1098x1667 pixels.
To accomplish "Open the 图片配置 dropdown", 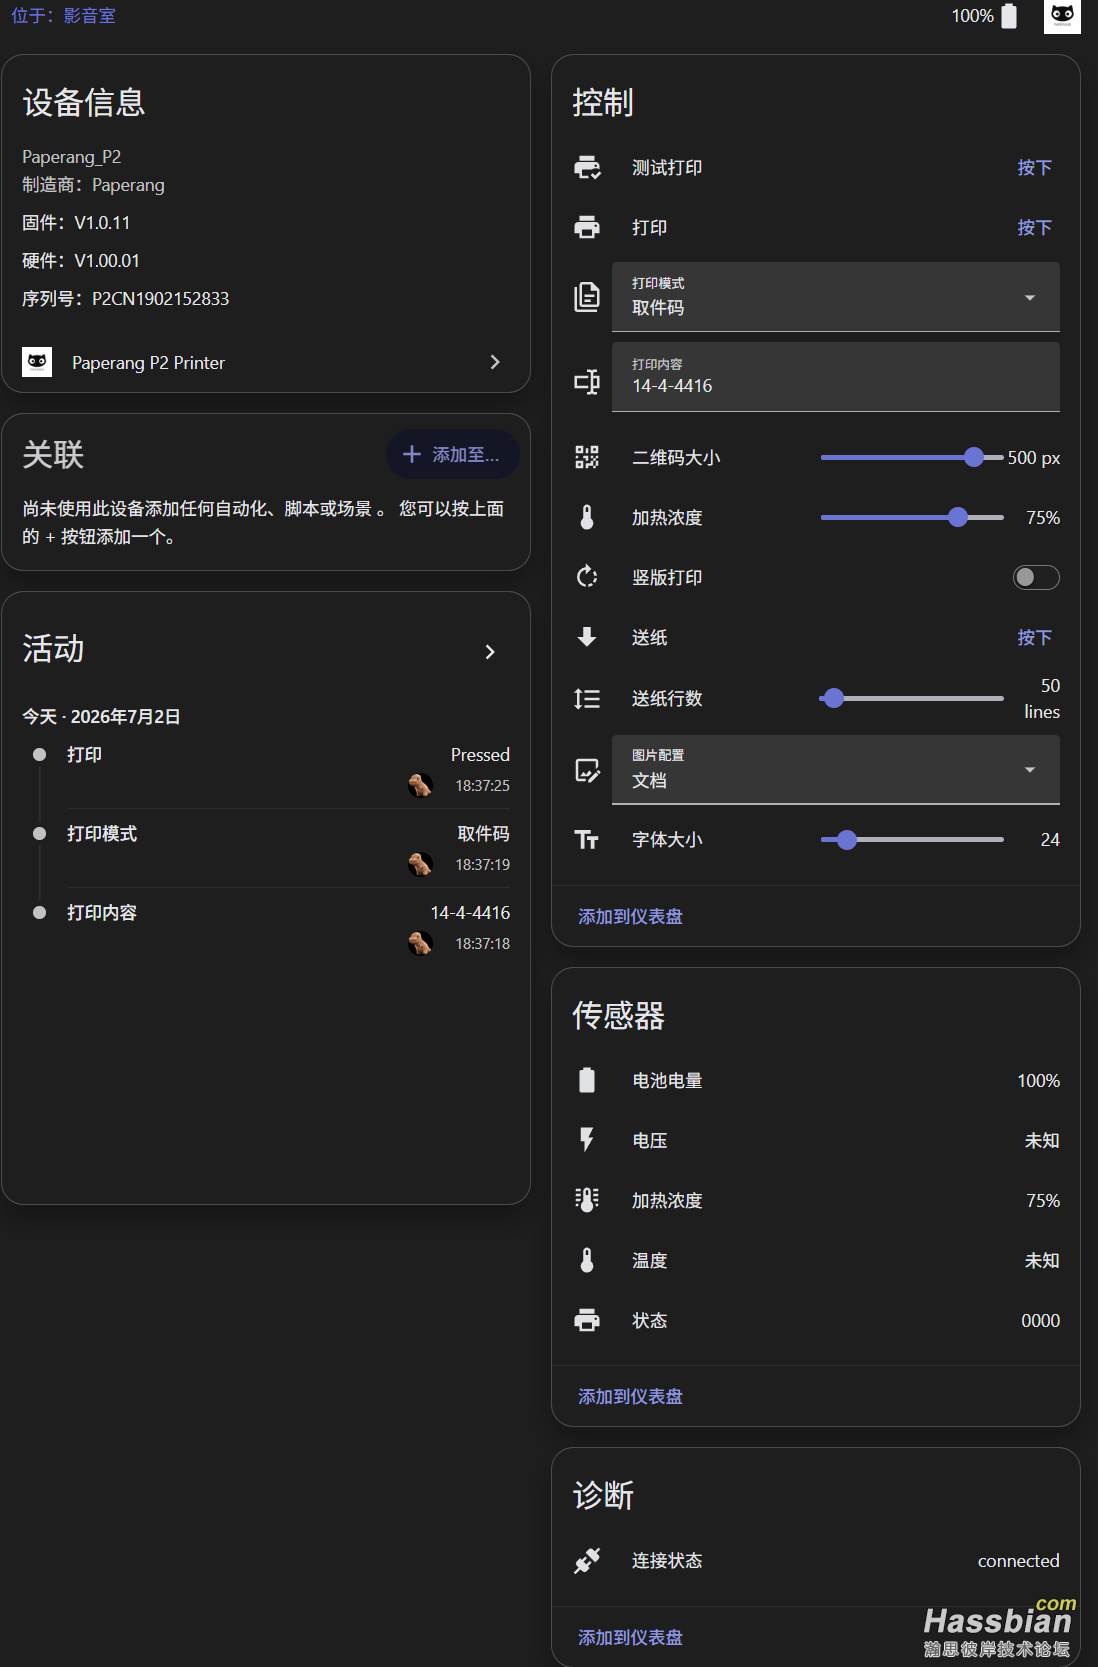I will point(836,770).
